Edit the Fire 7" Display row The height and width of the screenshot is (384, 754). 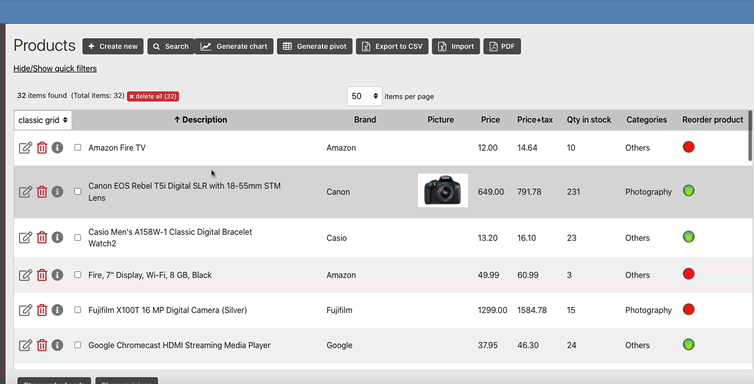25,275
